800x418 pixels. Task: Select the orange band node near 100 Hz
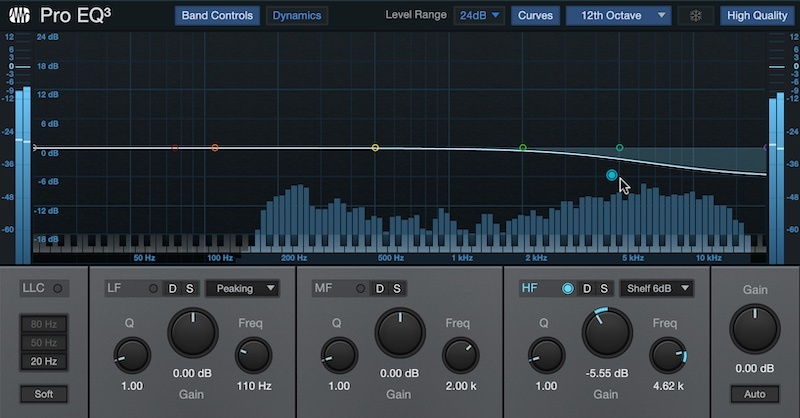click(215, 147)
